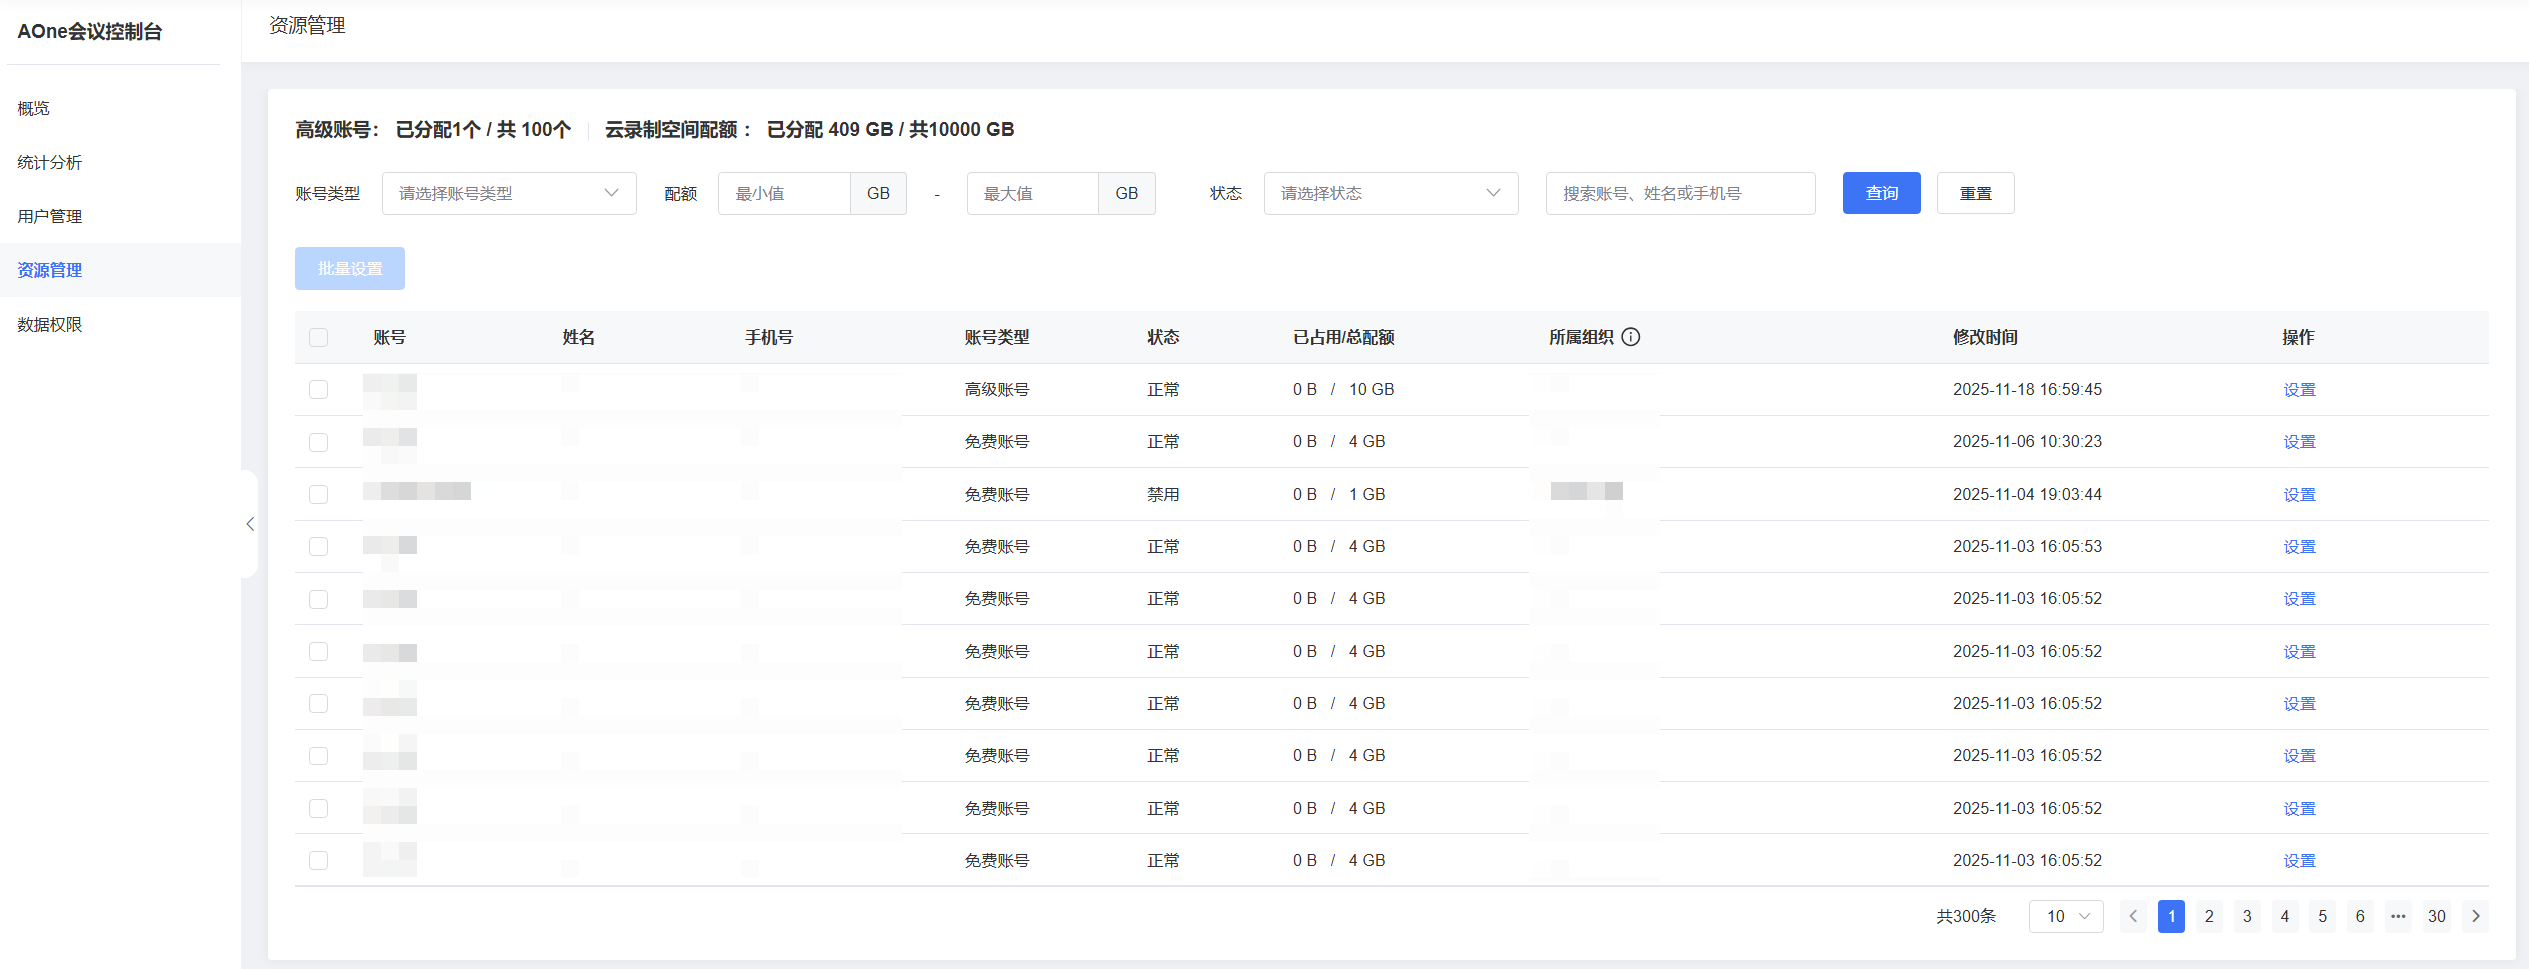Viewport: 2529px width, 969px height.
Task: Select the checkbox for the 禁用 account row
Action: [x=319, y=494]
